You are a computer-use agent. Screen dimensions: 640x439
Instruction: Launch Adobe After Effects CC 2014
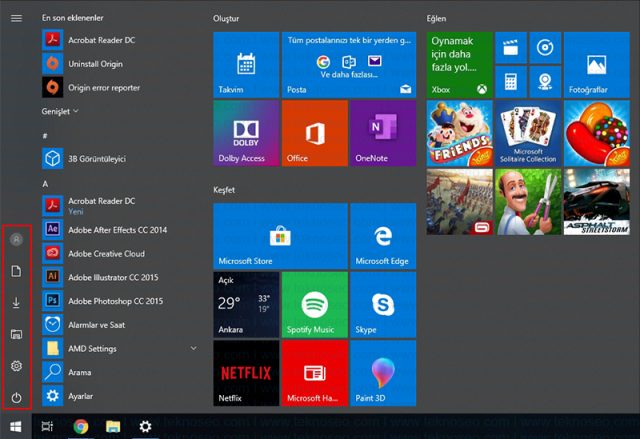pyautogui.click(x=118, y=230)
